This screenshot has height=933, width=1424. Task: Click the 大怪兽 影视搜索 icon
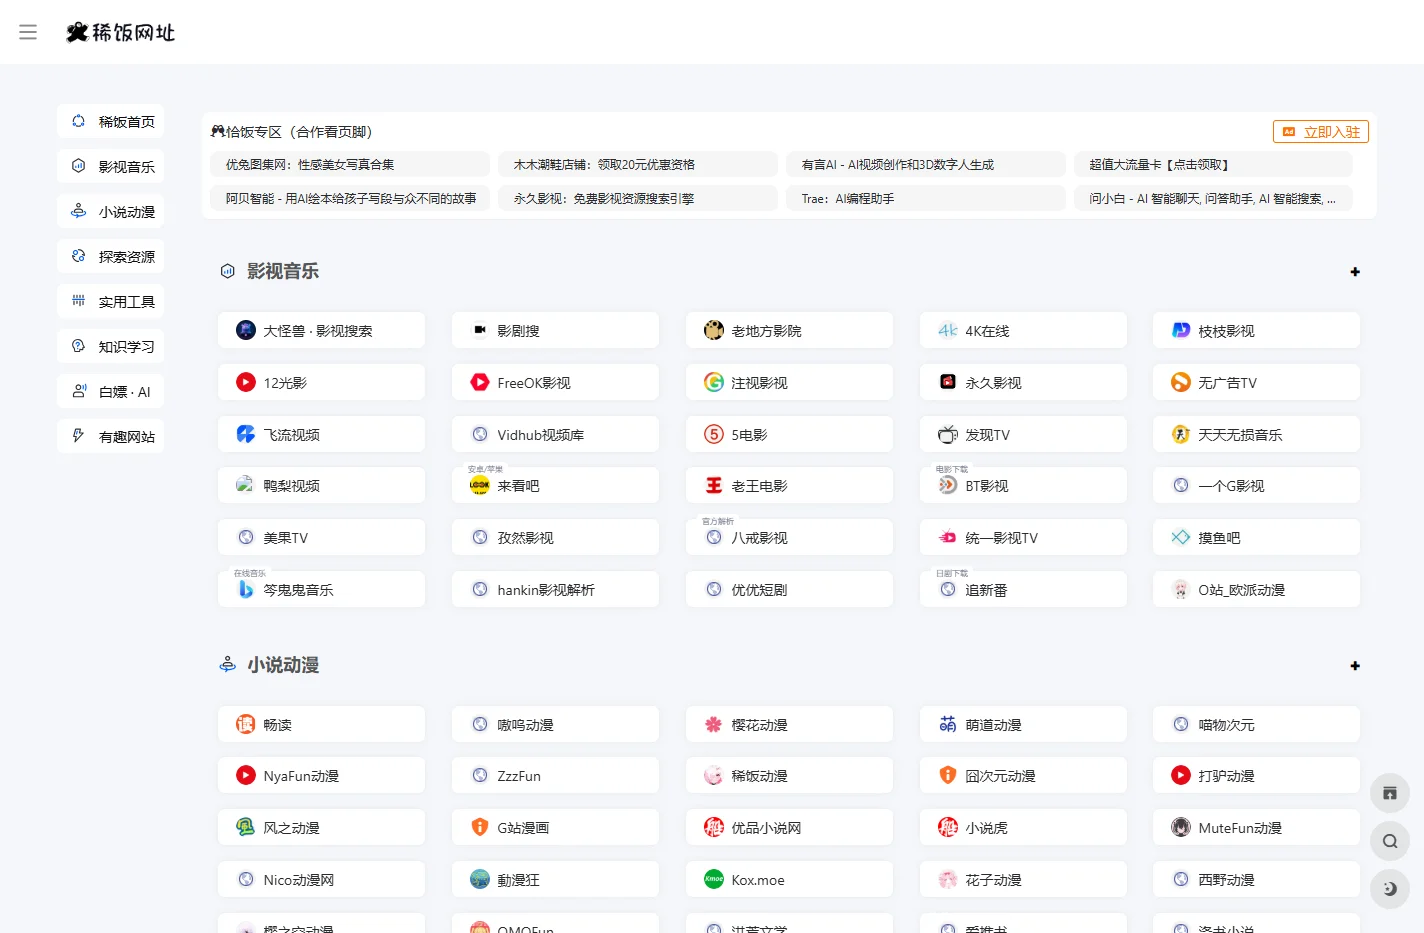point(246,330)
